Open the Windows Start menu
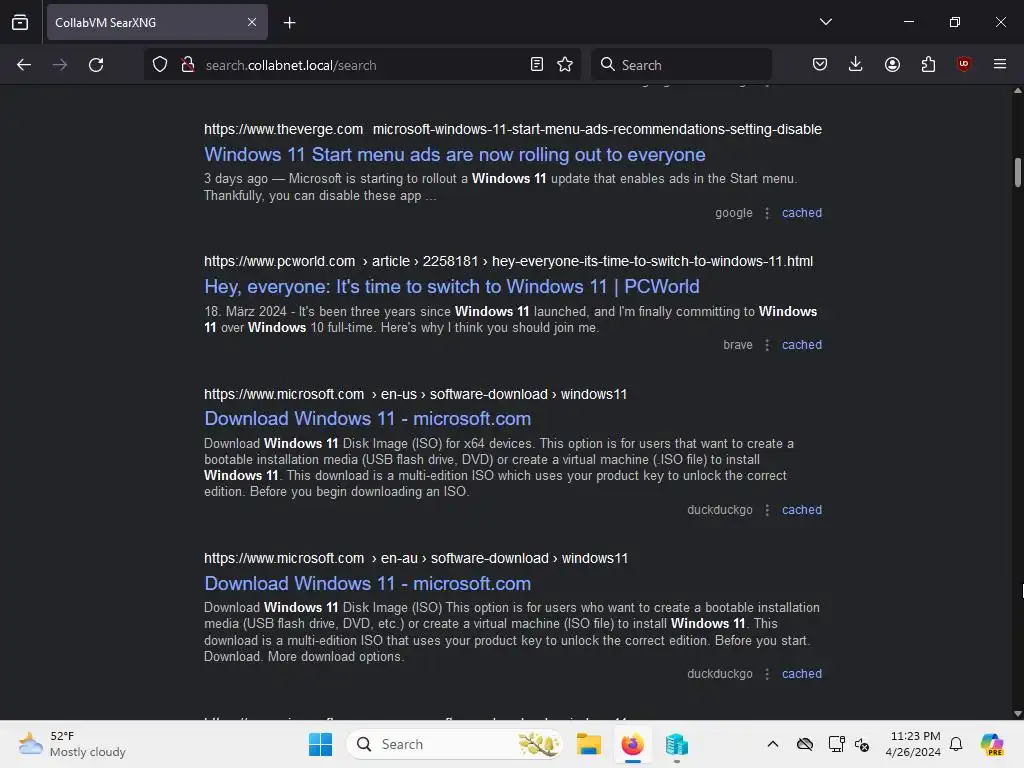The image size is (1024, 768). (x=320, y=744)
